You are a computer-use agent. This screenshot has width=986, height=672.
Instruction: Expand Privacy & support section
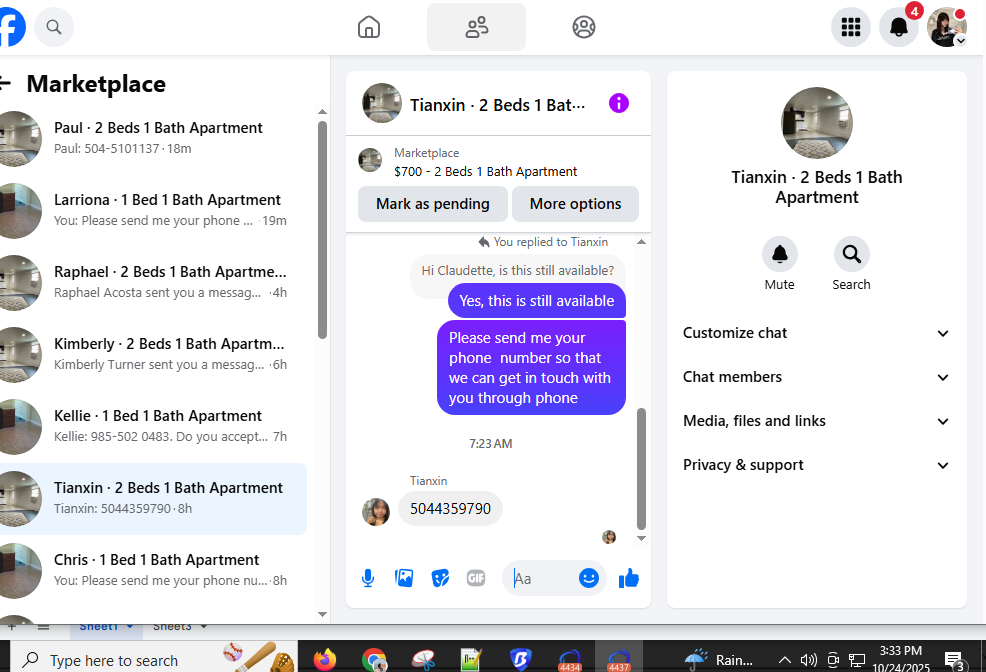(816, 465)
